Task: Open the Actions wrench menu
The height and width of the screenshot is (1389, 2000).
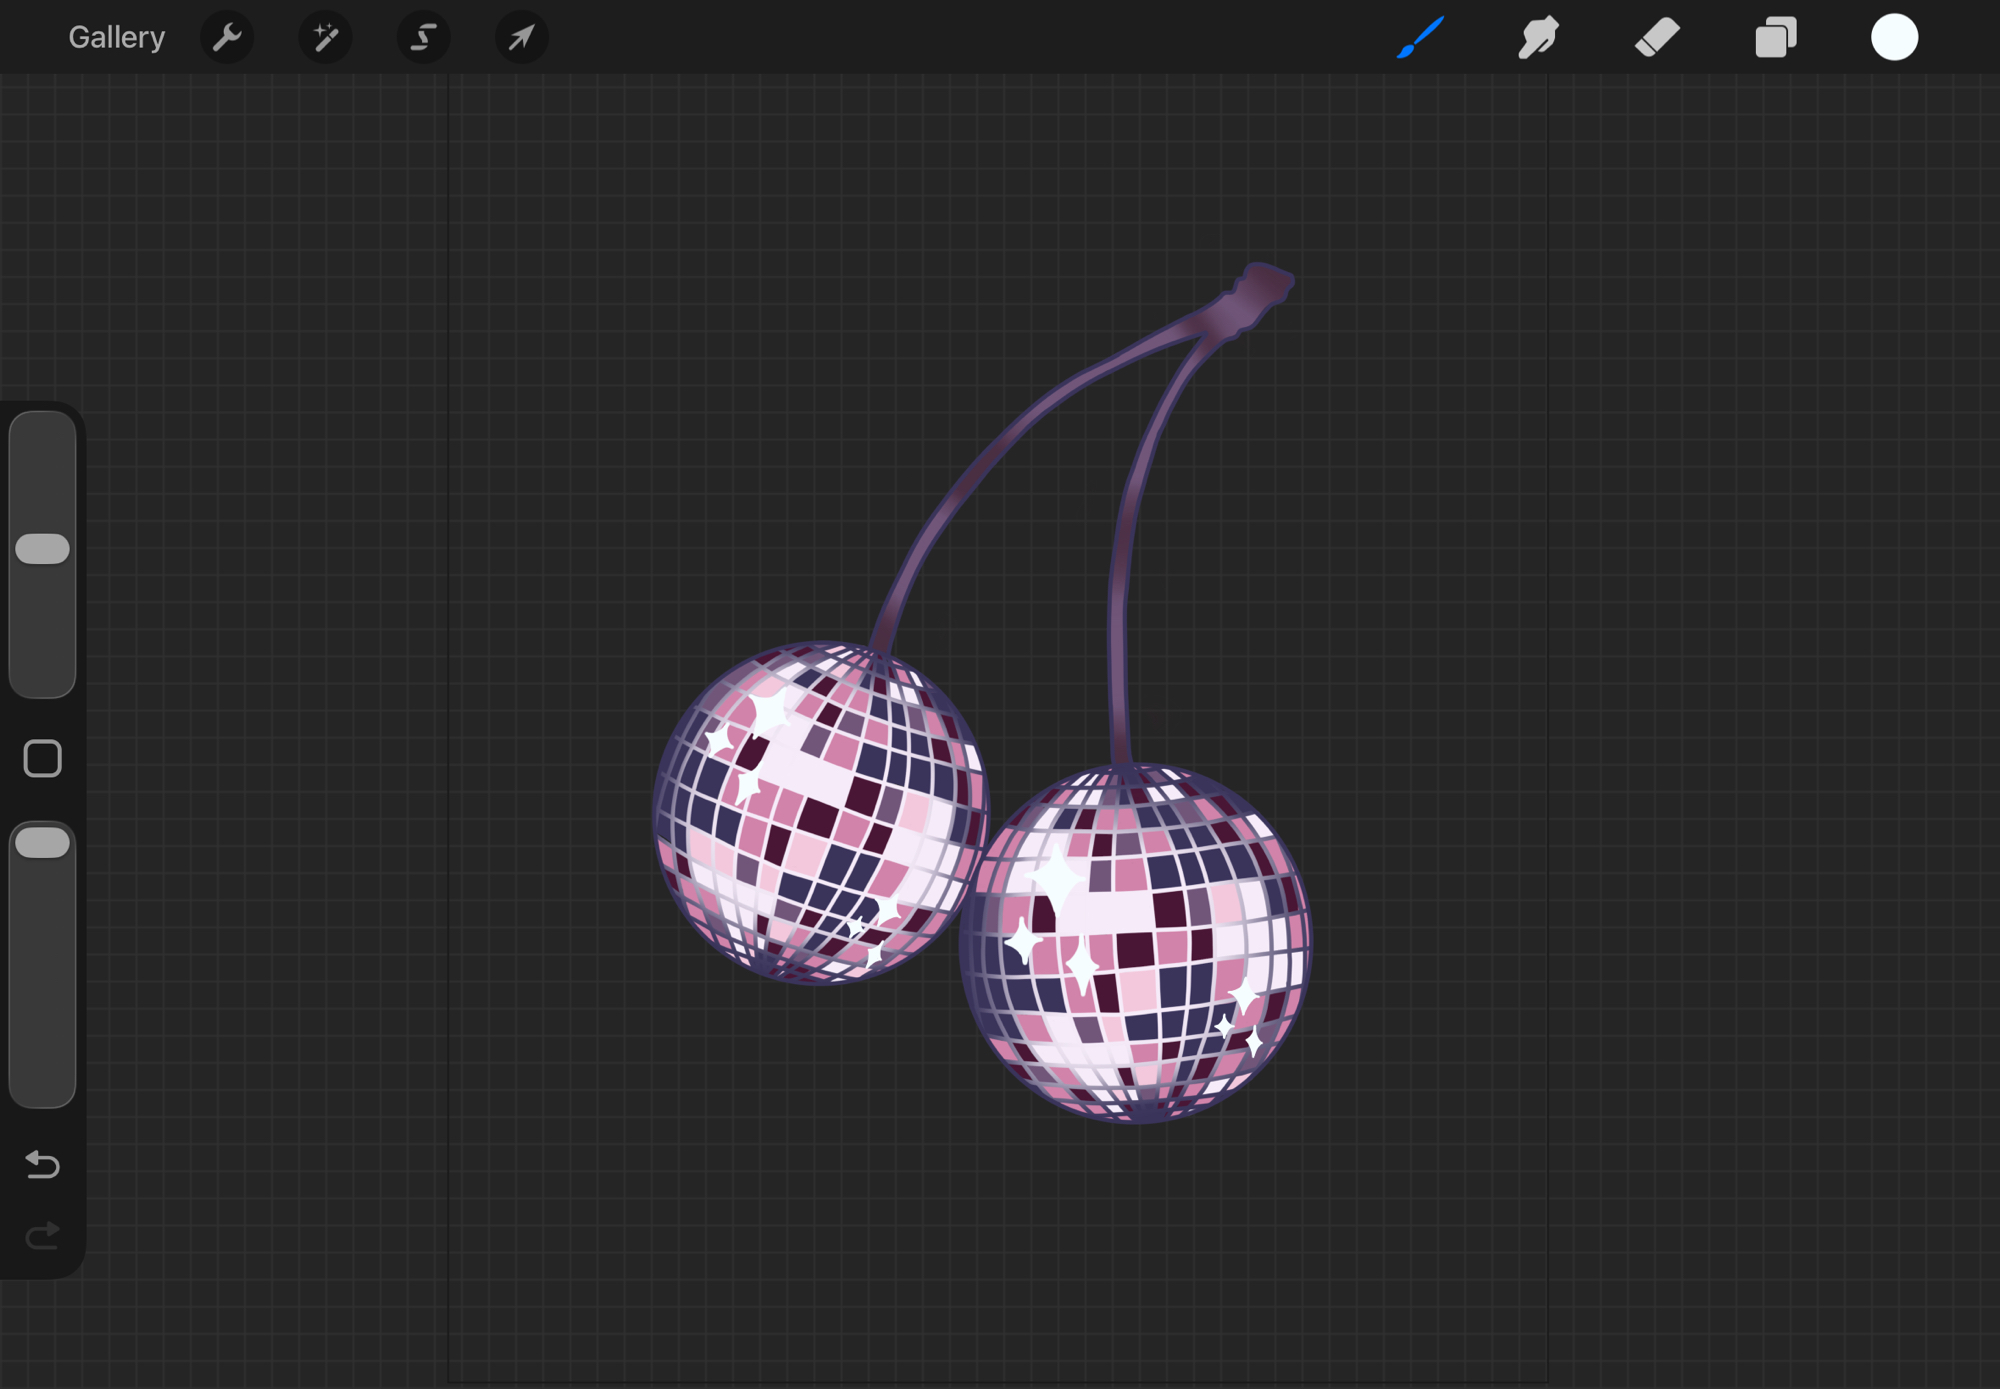Action: click(227, 37)
